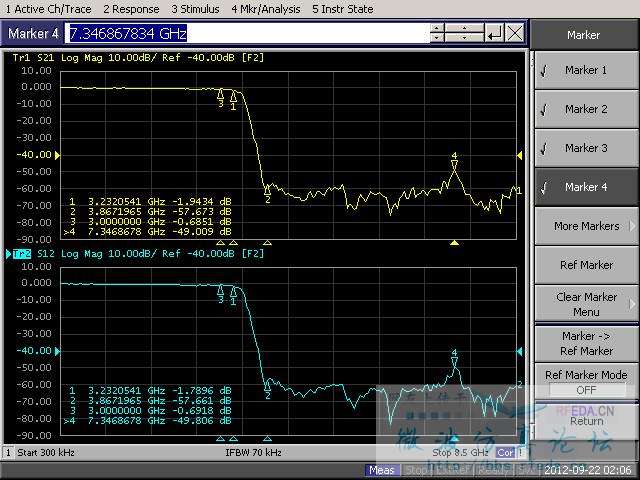Increase marker frequency with the small up stepper
640x480 pixels.
click(437, 28)
